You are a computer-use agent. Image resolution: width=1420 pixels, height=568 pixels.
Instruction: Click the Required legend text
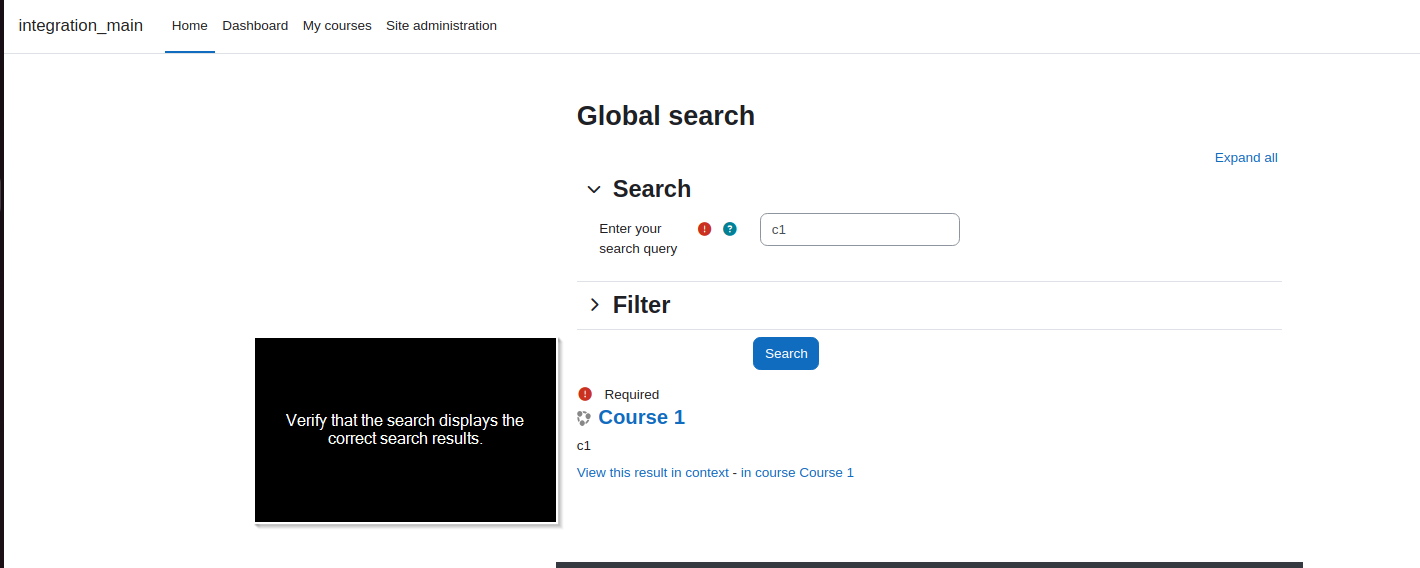pos(632,395)
